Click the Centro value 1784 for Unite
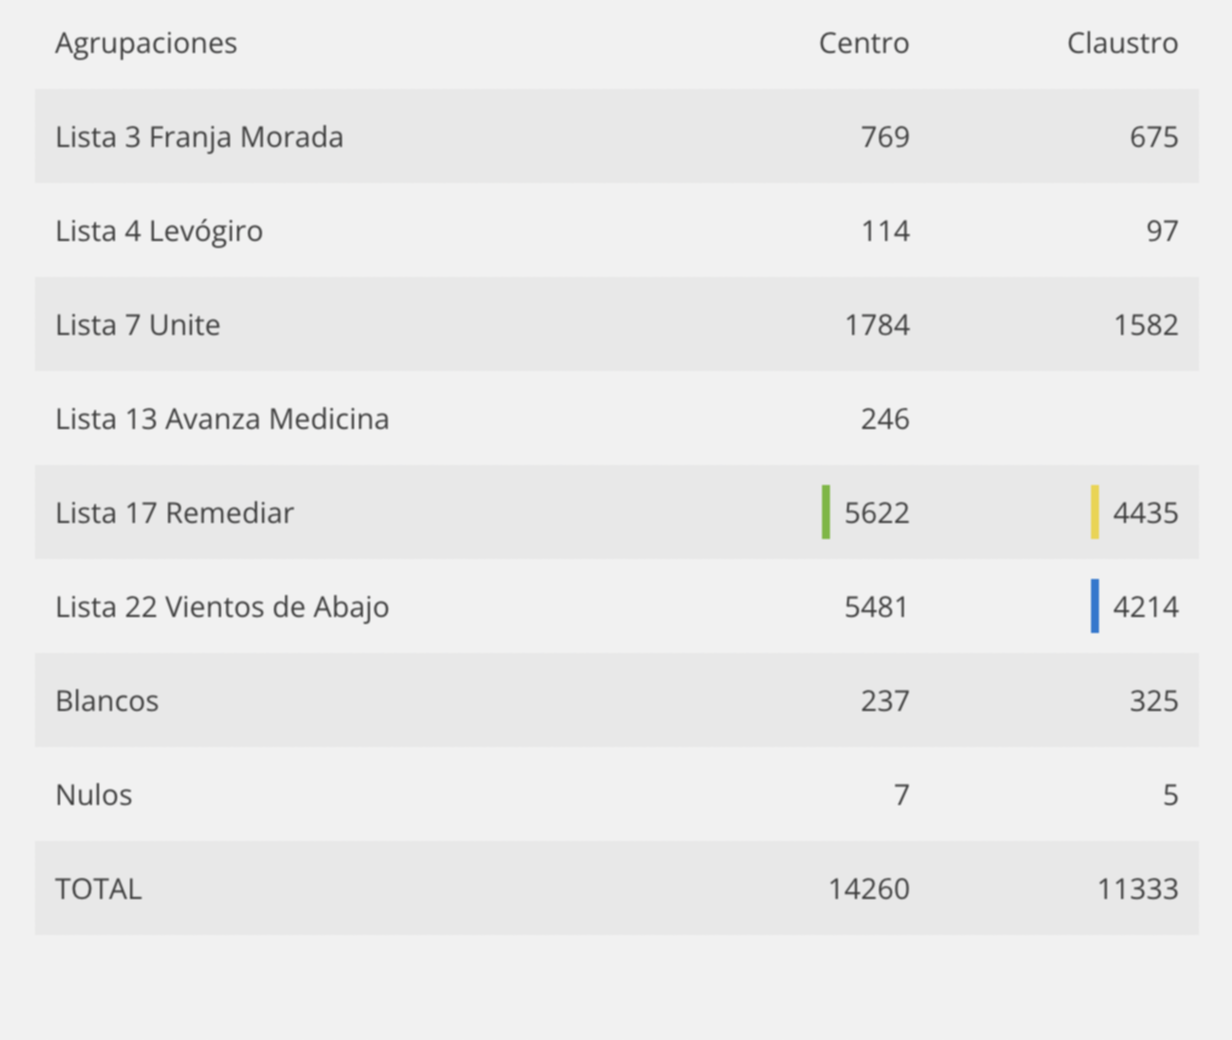 click(877, 325)
